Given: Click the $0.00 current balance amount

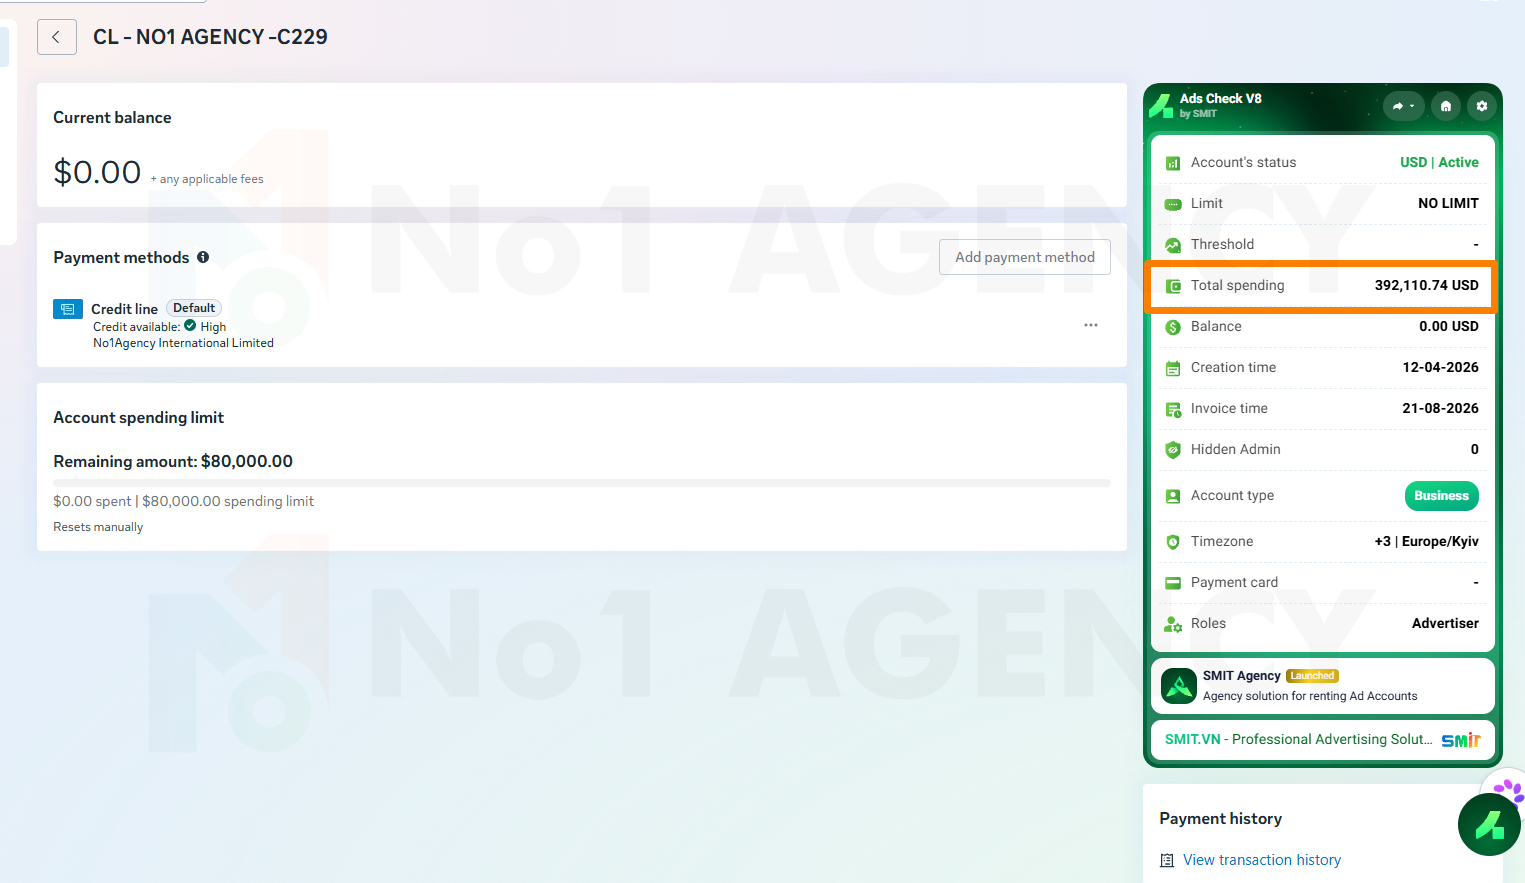Looking at the screenshot, I should pyautogui.click(x=97, y=172).
